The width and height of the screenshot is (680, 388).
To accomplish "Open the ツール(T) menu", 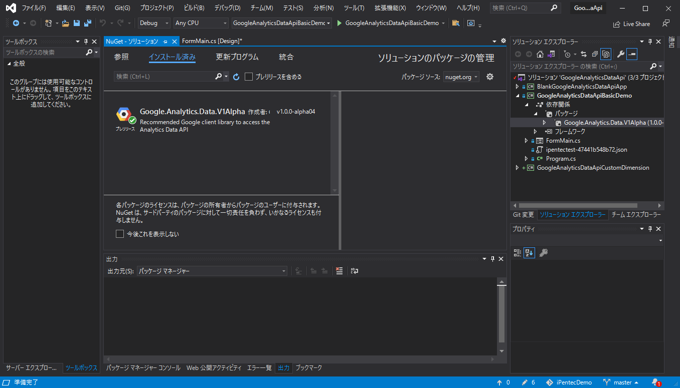I will pos(354,8).
